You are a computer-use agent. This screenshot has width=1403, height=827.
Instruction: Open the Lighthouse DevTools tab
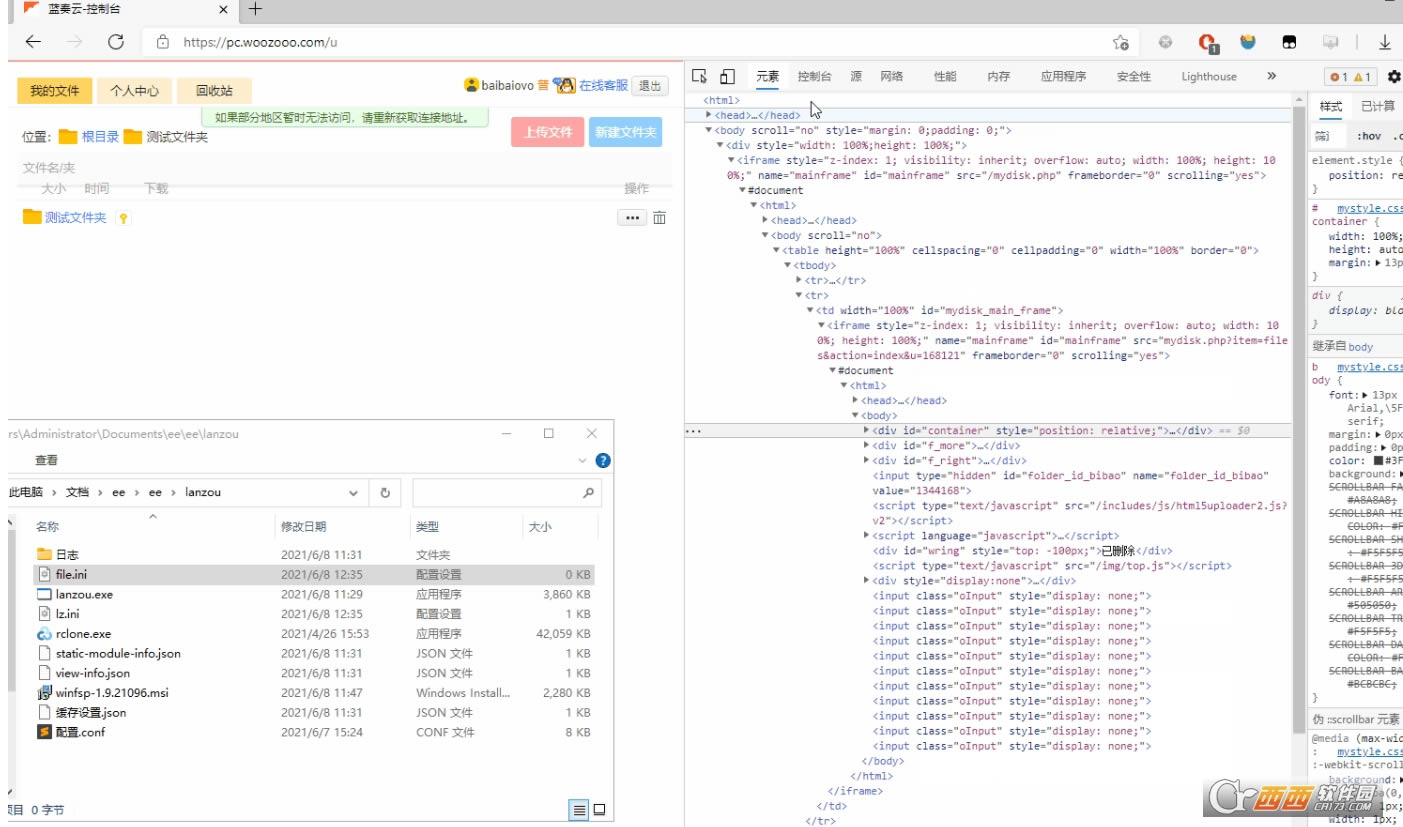pyautogui.click(x=1208, y=76)
